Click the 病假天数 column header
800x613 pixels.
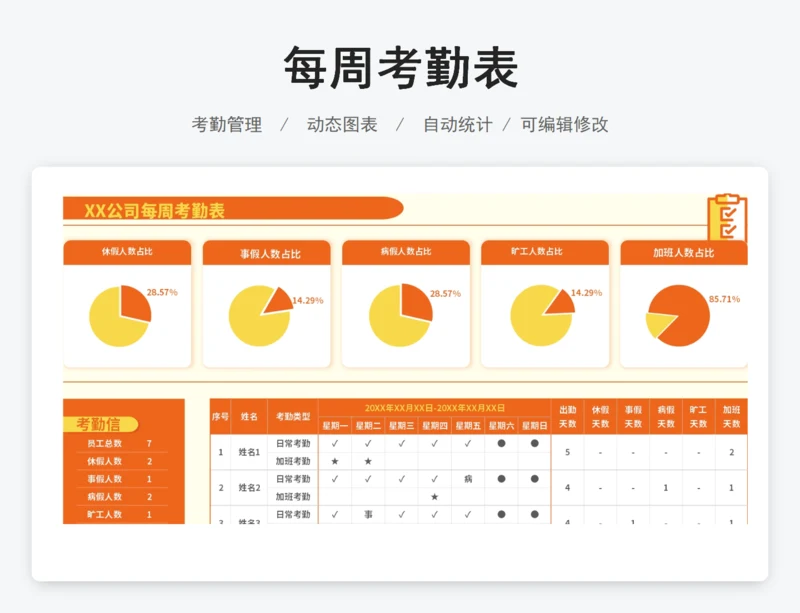coord(666,416)
